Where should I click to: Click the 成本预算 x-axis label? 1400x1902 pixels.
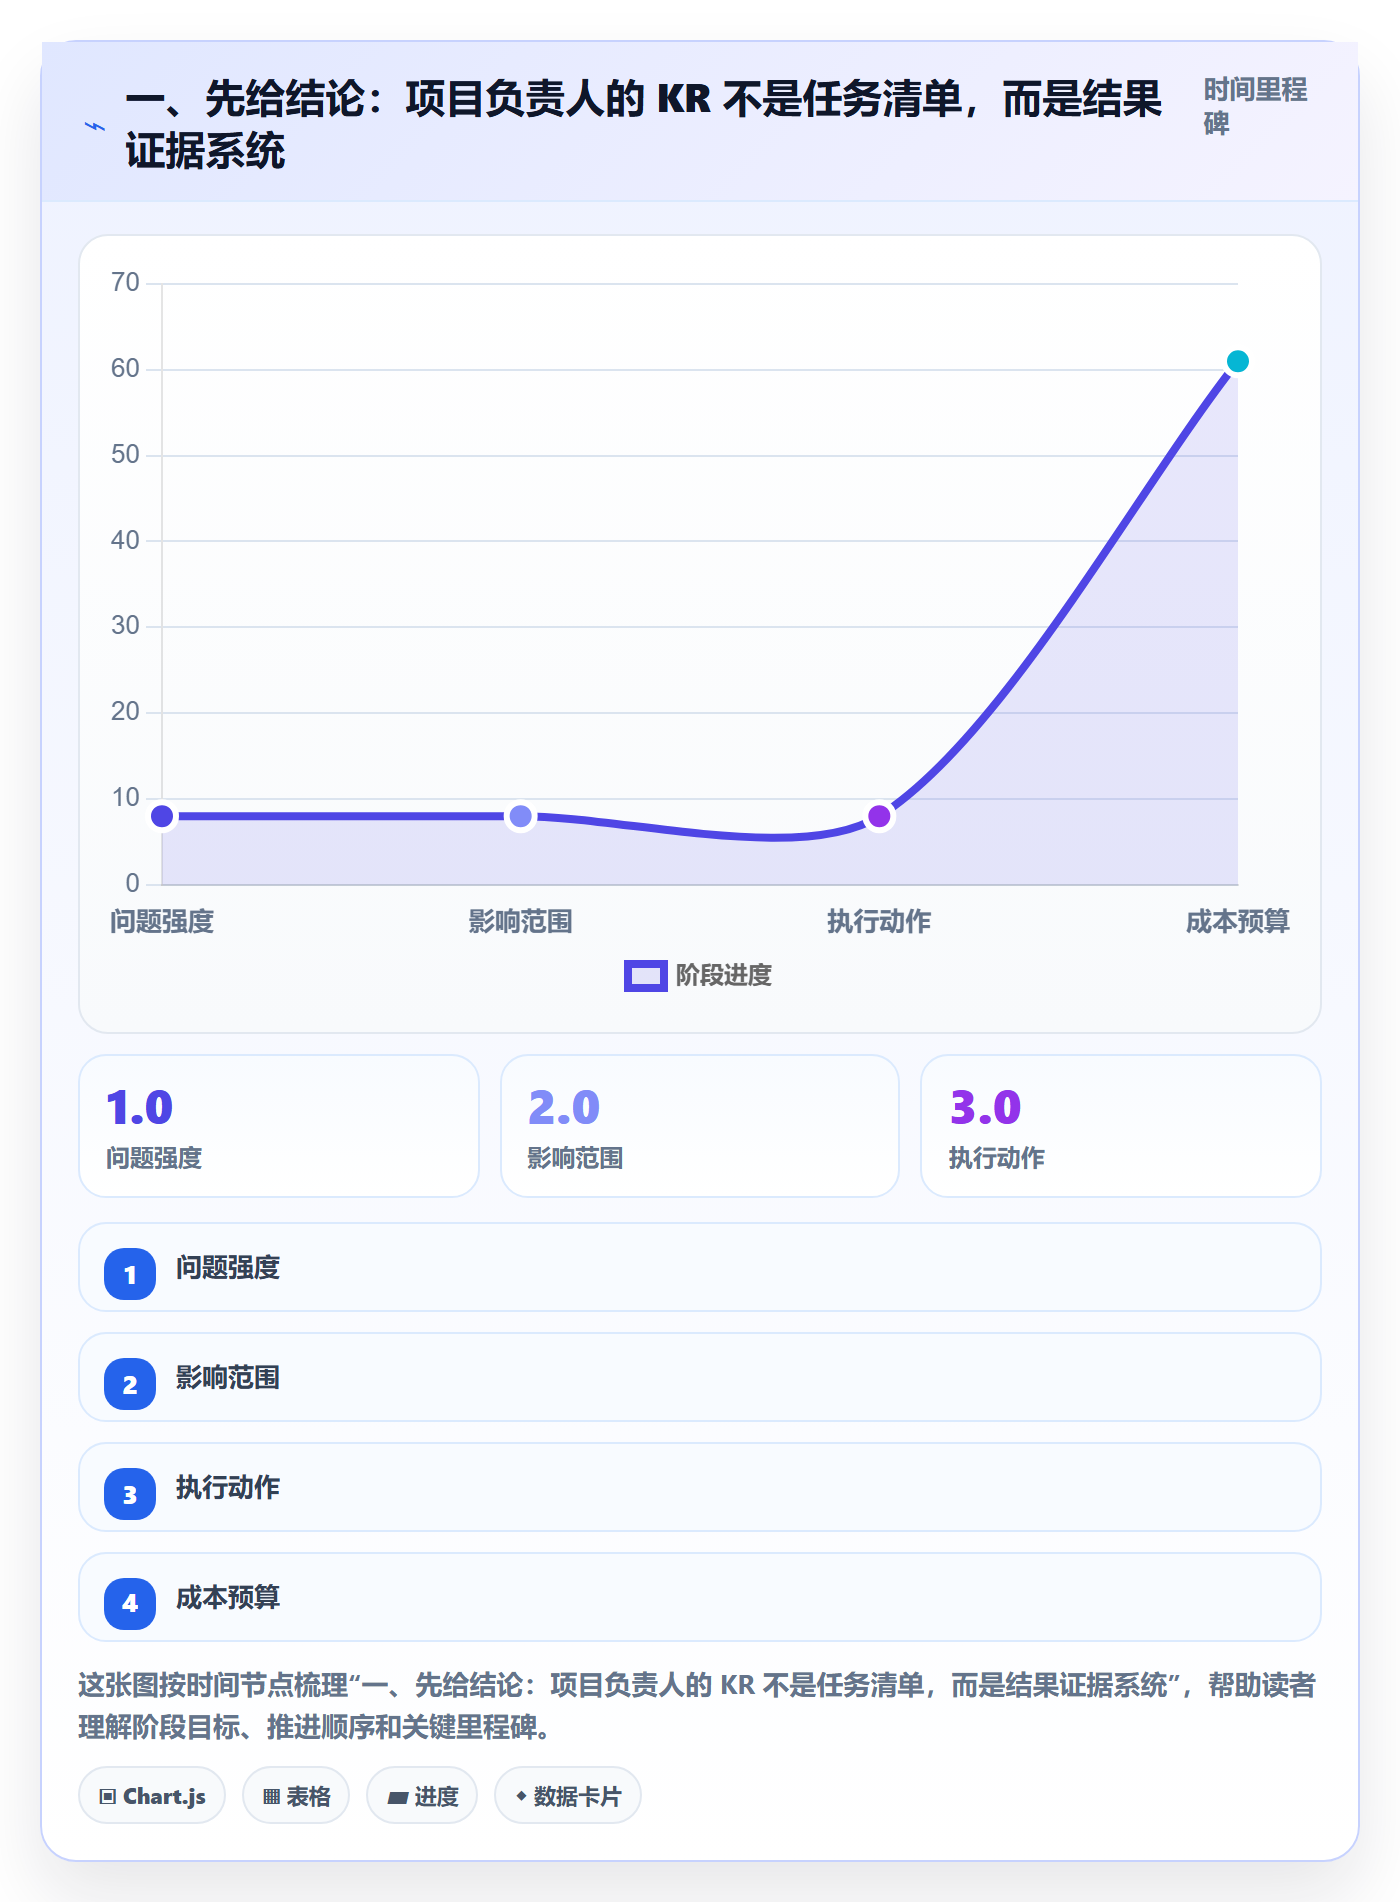pyautogui.click(x=1237, y=922)
